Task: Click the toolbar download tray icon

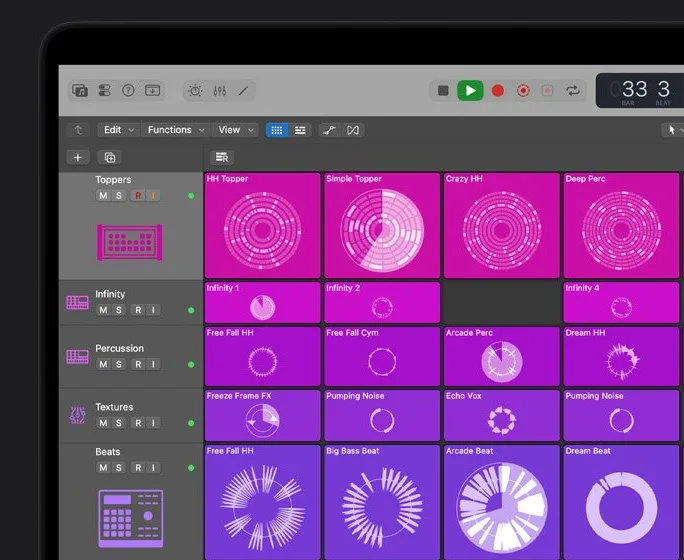Action: 152,91
